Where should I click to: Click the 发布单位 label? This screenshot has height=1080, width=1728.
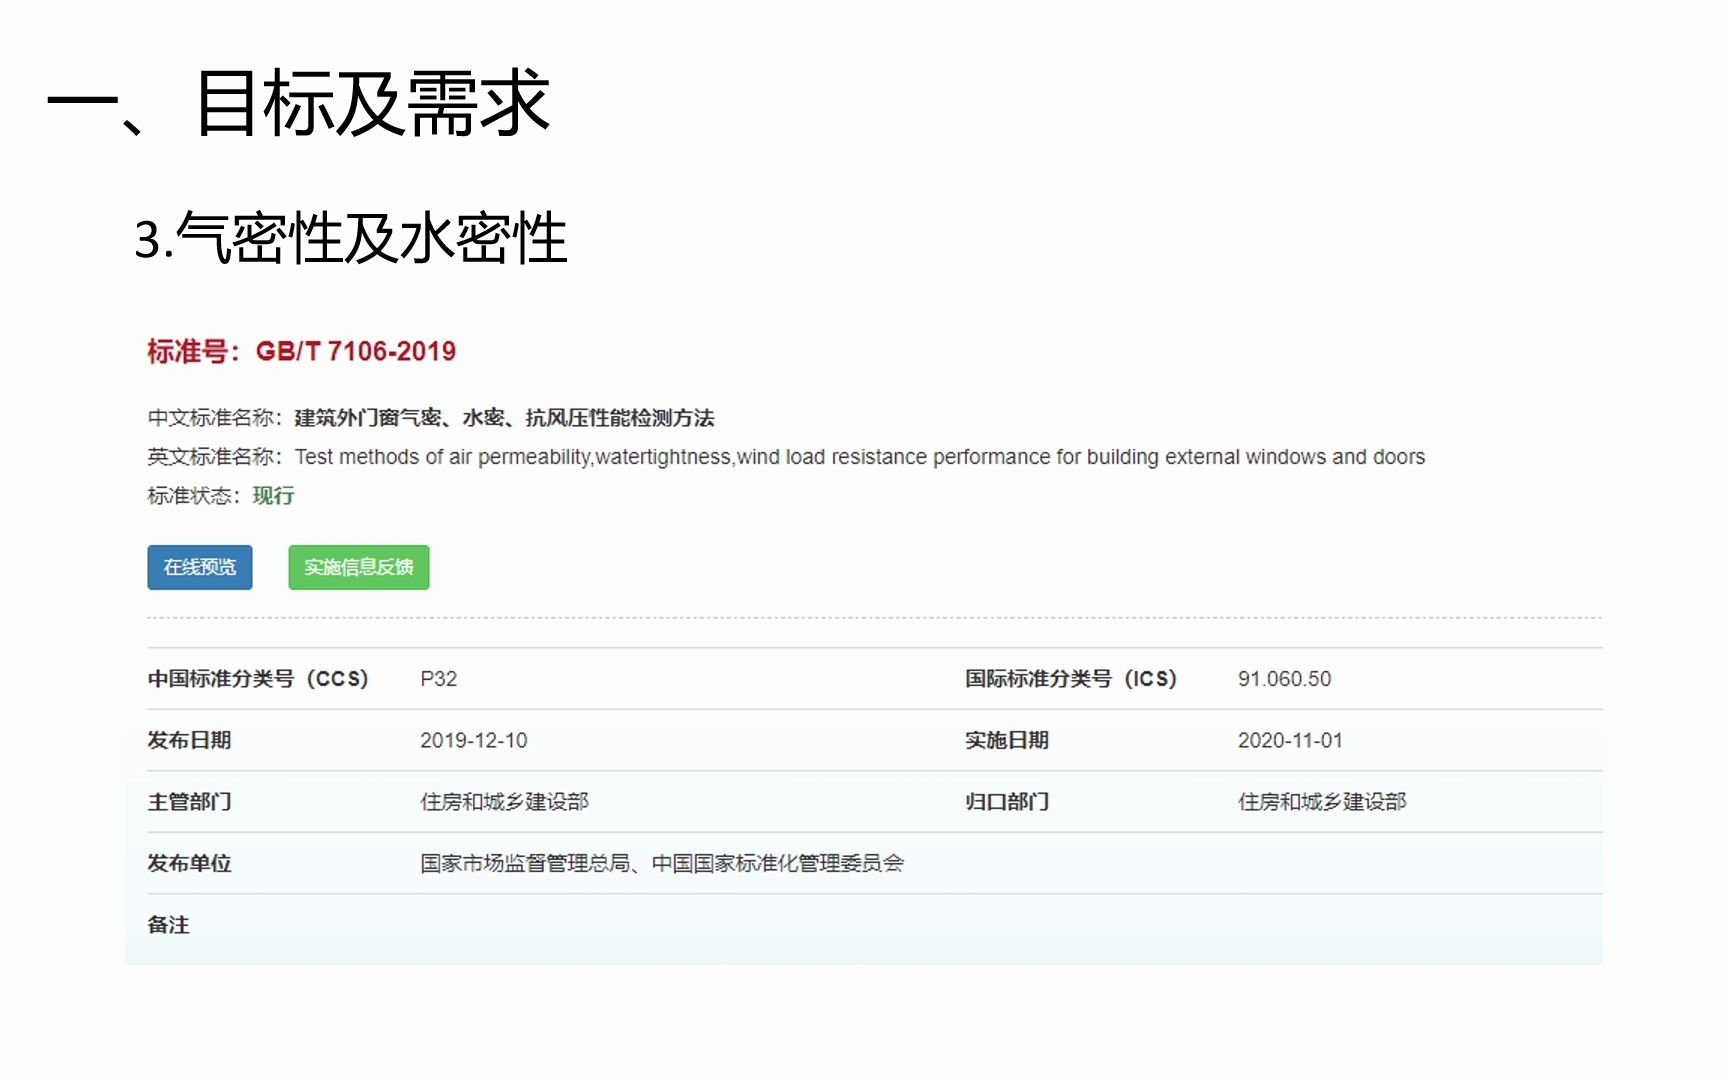coord(189,864)
